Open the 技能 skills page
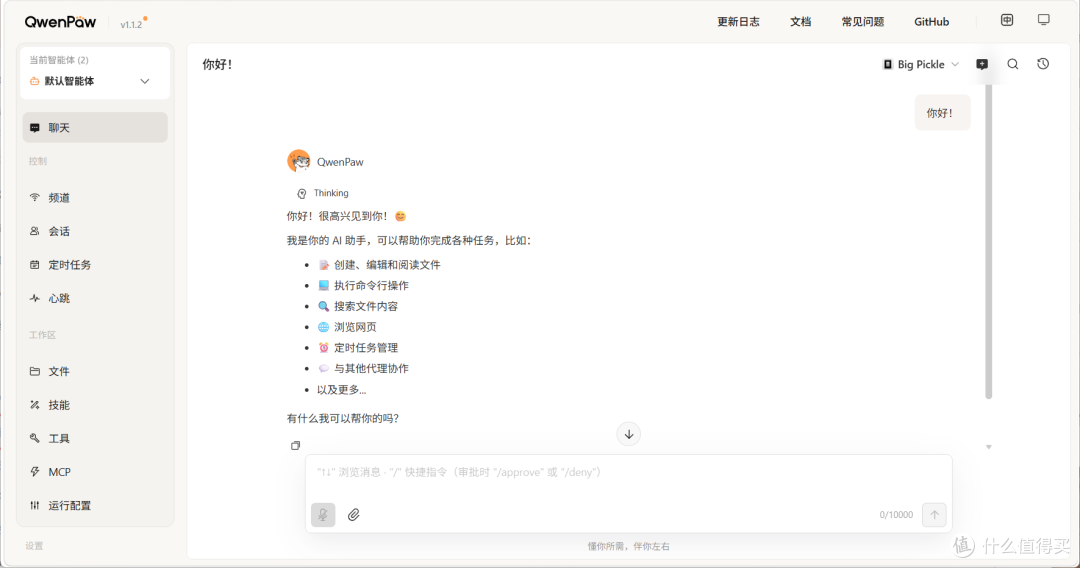Image resolution: width=1080 pixels, height=568 pixels. coord(95,405)
